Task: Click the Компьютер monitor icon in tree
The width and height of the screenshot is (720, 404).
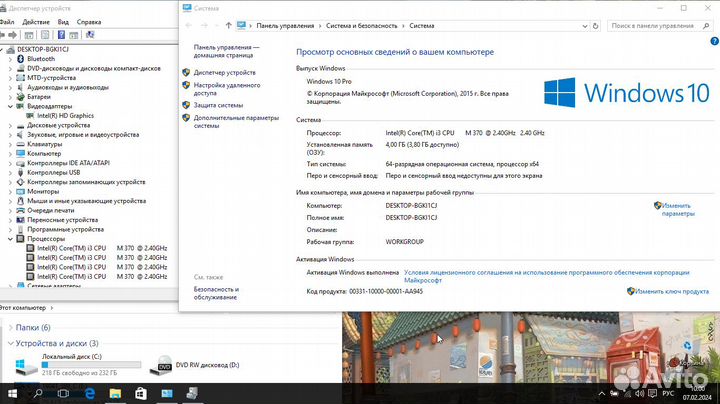Action: point(20,153)
